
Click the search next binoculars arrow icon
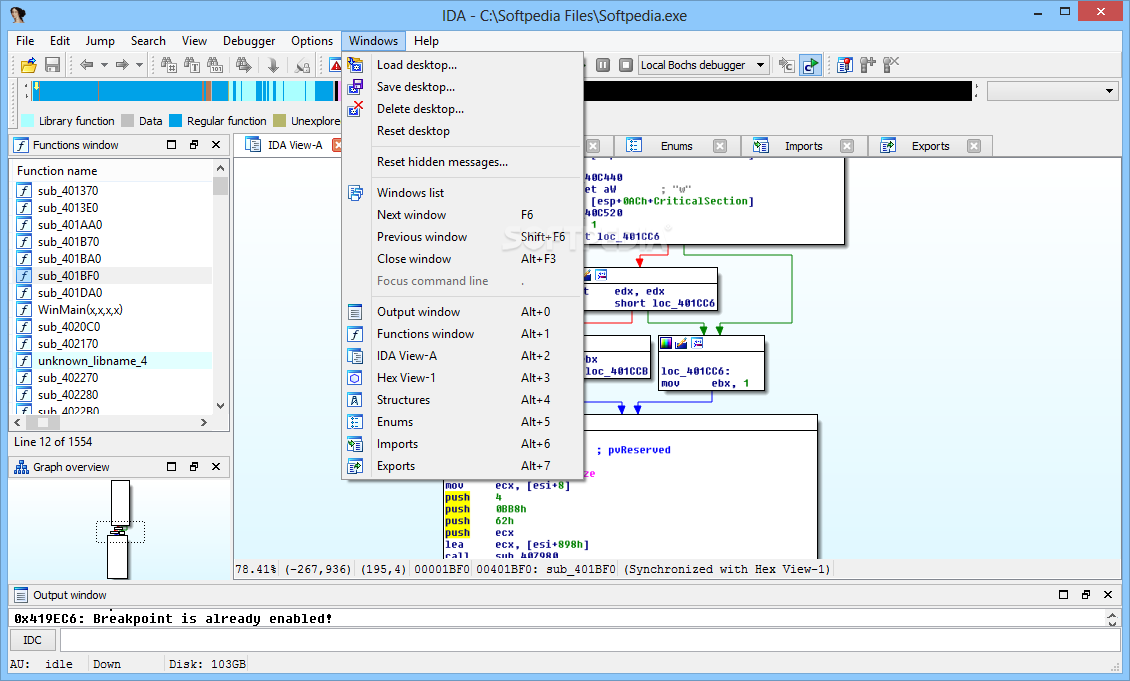tap(244, 66)
